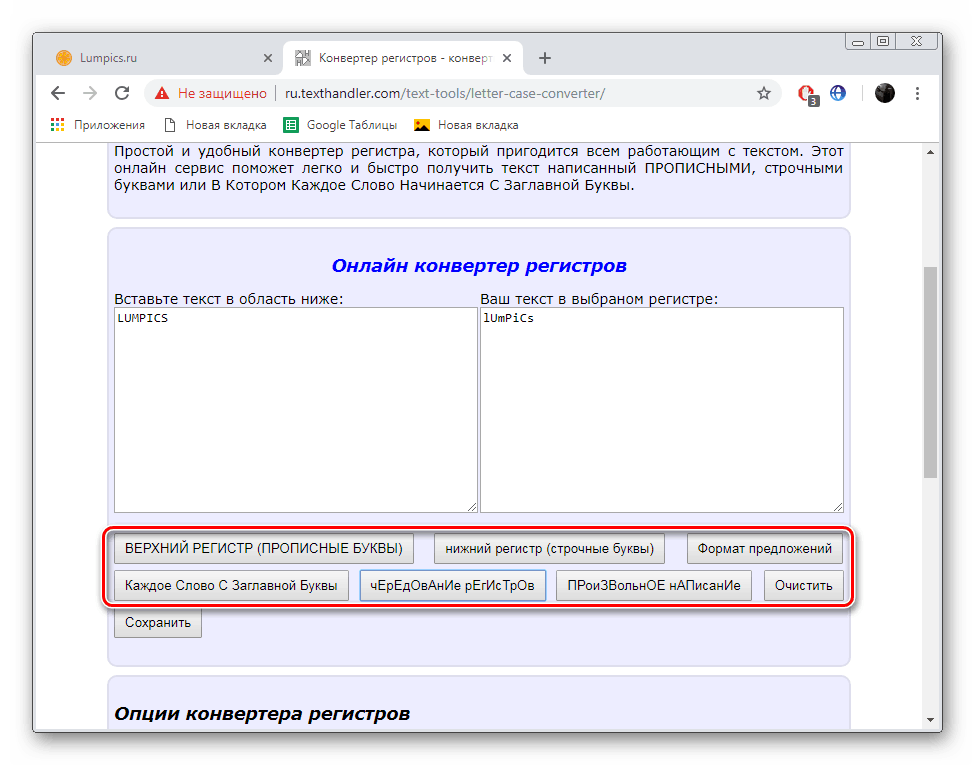Click the back navigation arrow
Image resolution: width=975 pixels, height=765 pixels.
(57, 92)
